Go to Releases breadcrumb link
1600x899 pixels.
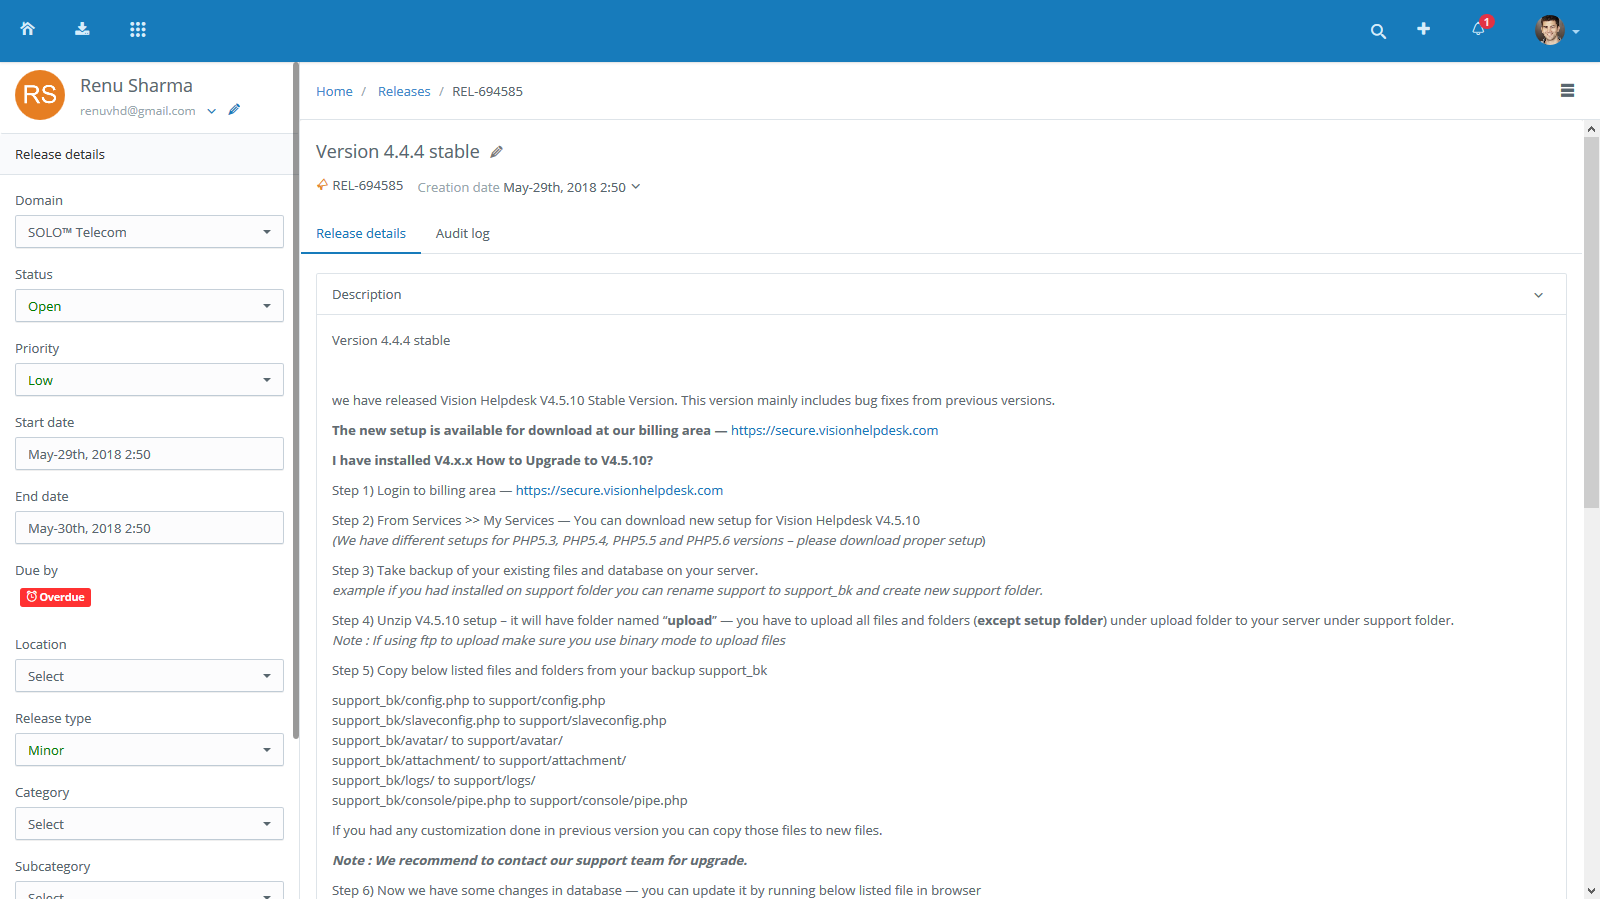click(404, 91)
